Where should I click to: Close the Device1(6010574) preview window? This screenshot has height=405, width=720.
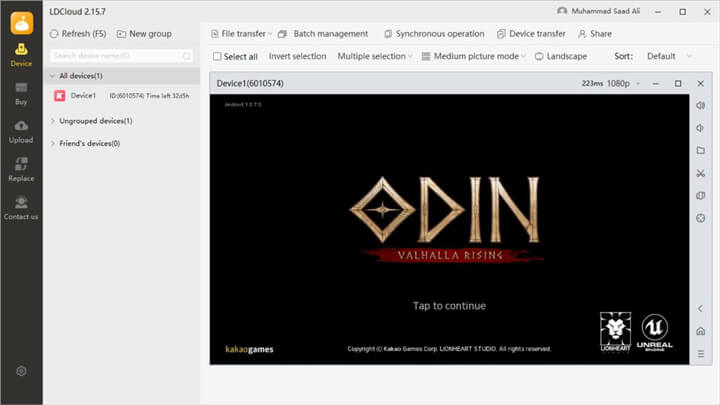click(x=700, y=84)
